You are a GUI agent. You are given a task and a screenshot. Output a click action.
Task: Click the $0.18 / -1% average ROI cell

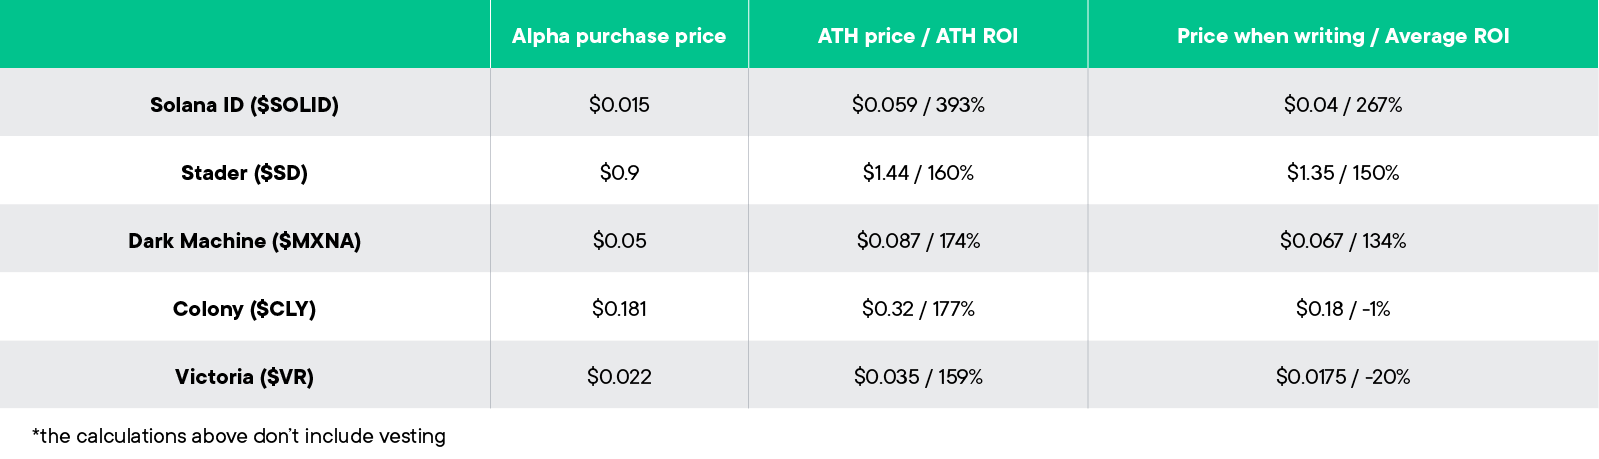point(1342,308)
